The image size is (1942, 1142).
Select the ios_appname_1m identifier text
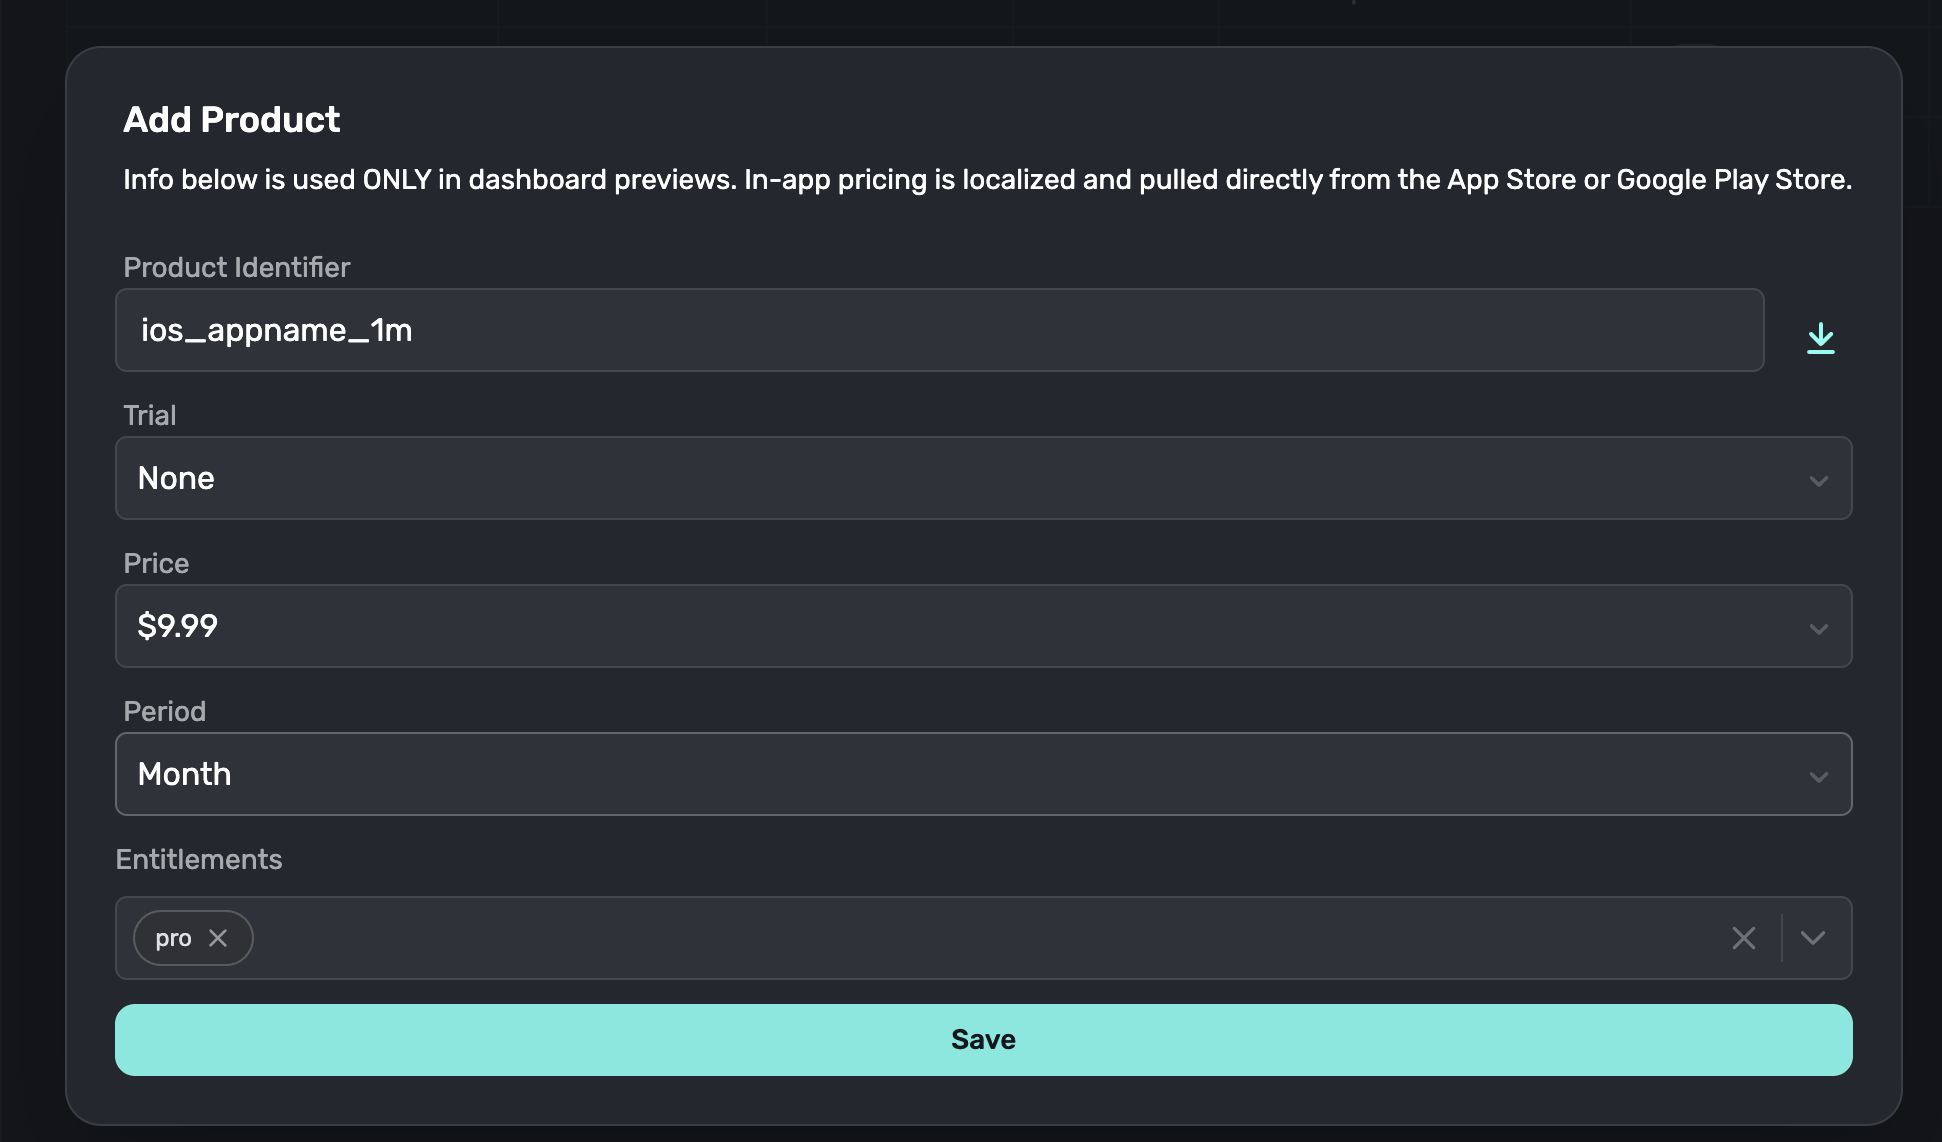277,330
